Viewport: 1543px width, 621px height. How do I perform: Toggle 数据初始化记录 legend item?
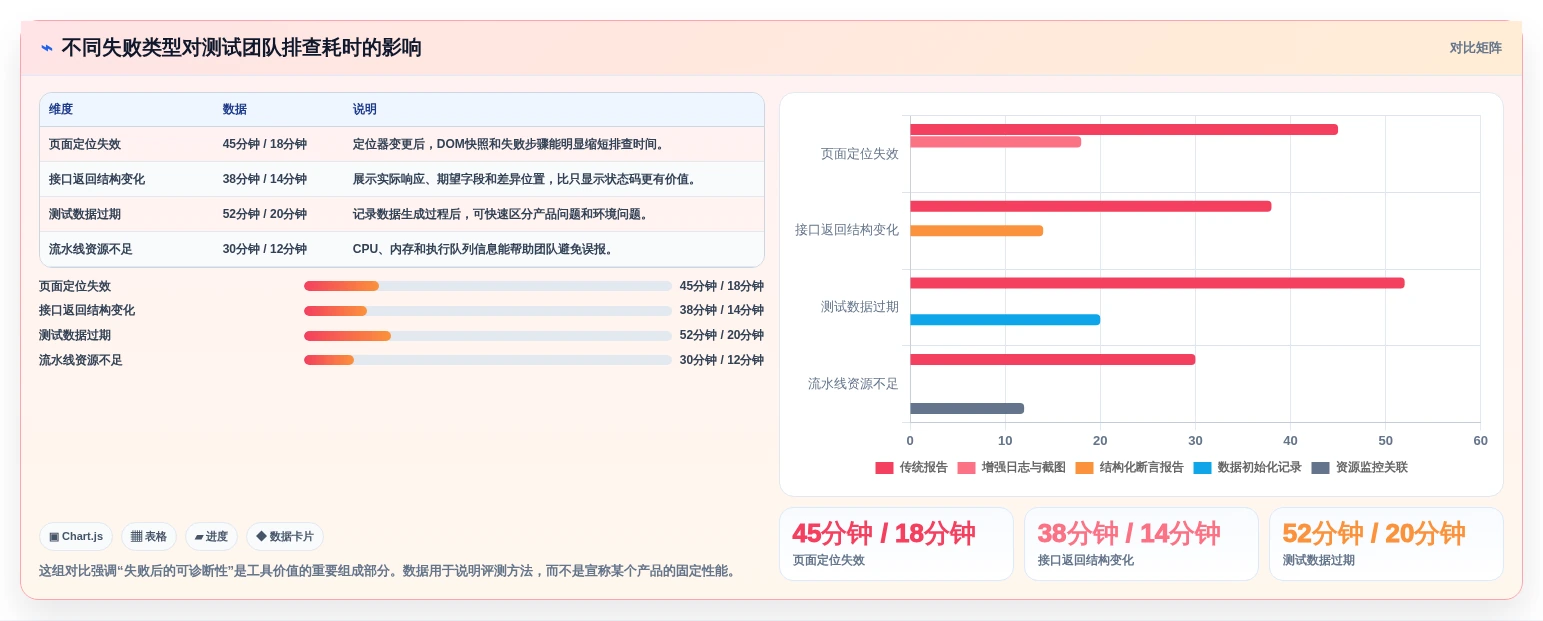[x=1247, y=467]
